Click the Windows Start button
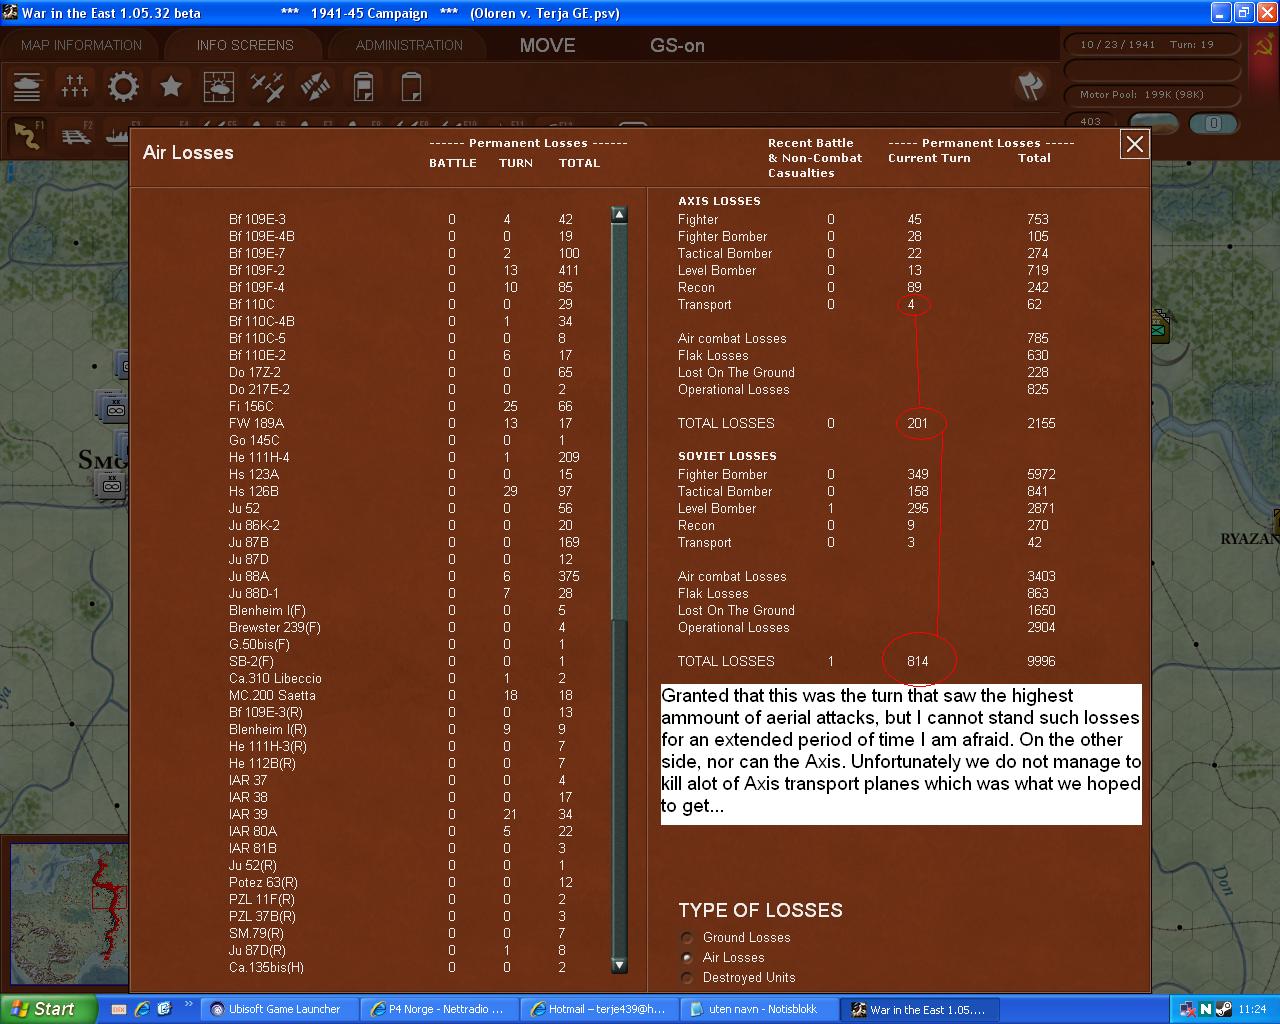 pos(49,1009)
